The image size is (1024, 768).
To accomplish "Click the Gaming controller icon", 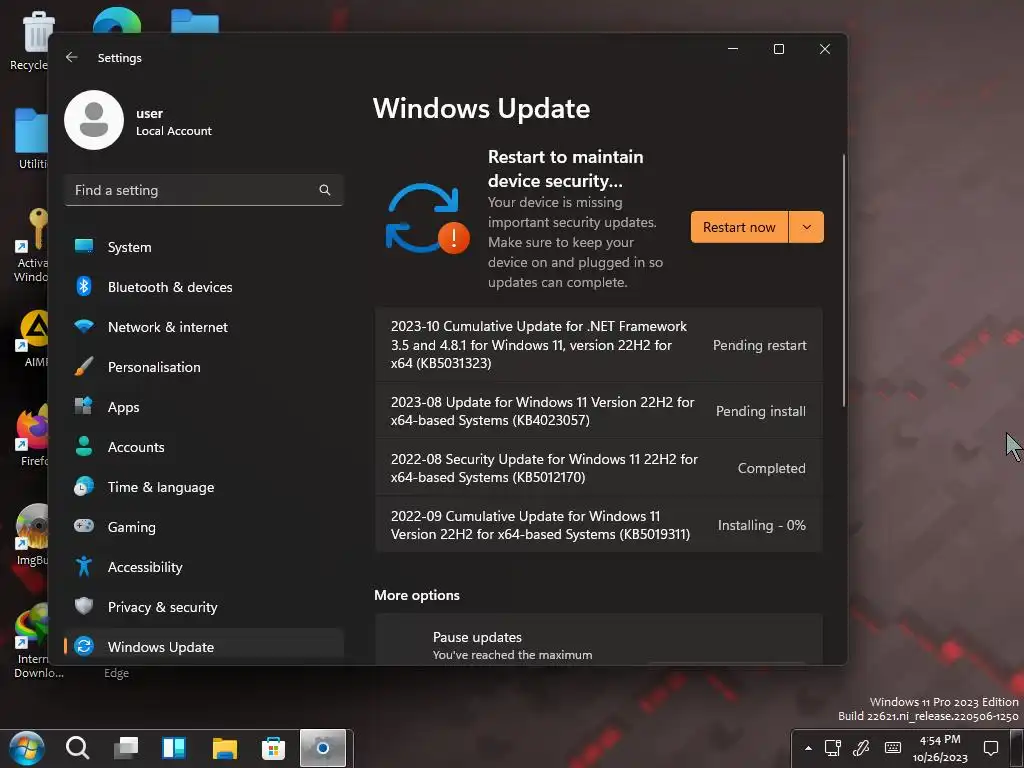I will click(x=84, y=526).
